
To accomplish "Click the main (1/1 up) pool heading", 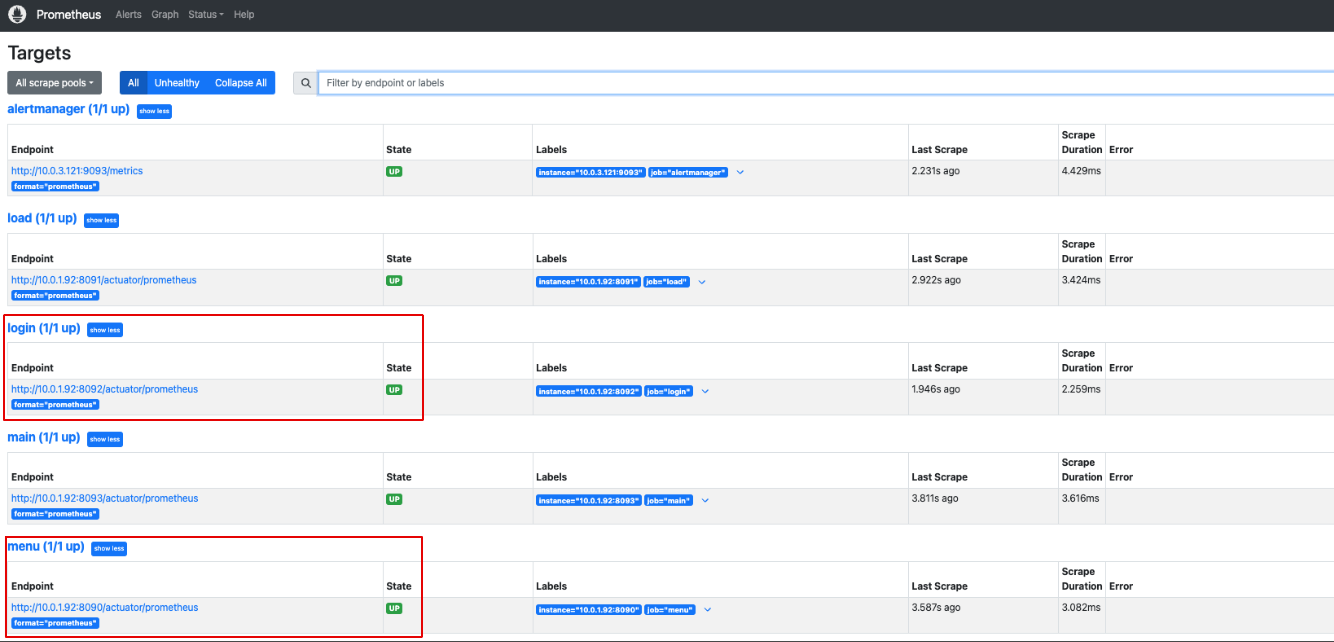I will pyautogui.click(x=44, y=437).
